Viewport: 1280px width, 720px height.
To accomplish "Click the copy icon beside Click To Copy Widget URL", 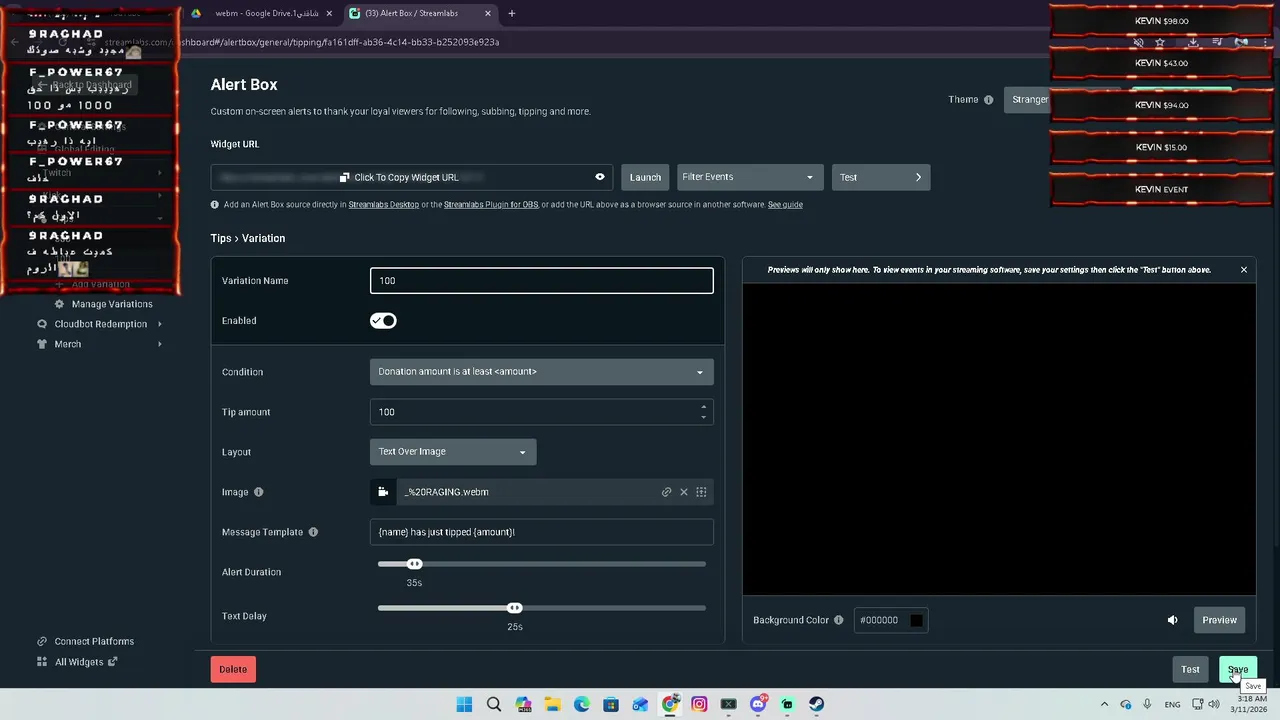I will [x=344, y=177].
